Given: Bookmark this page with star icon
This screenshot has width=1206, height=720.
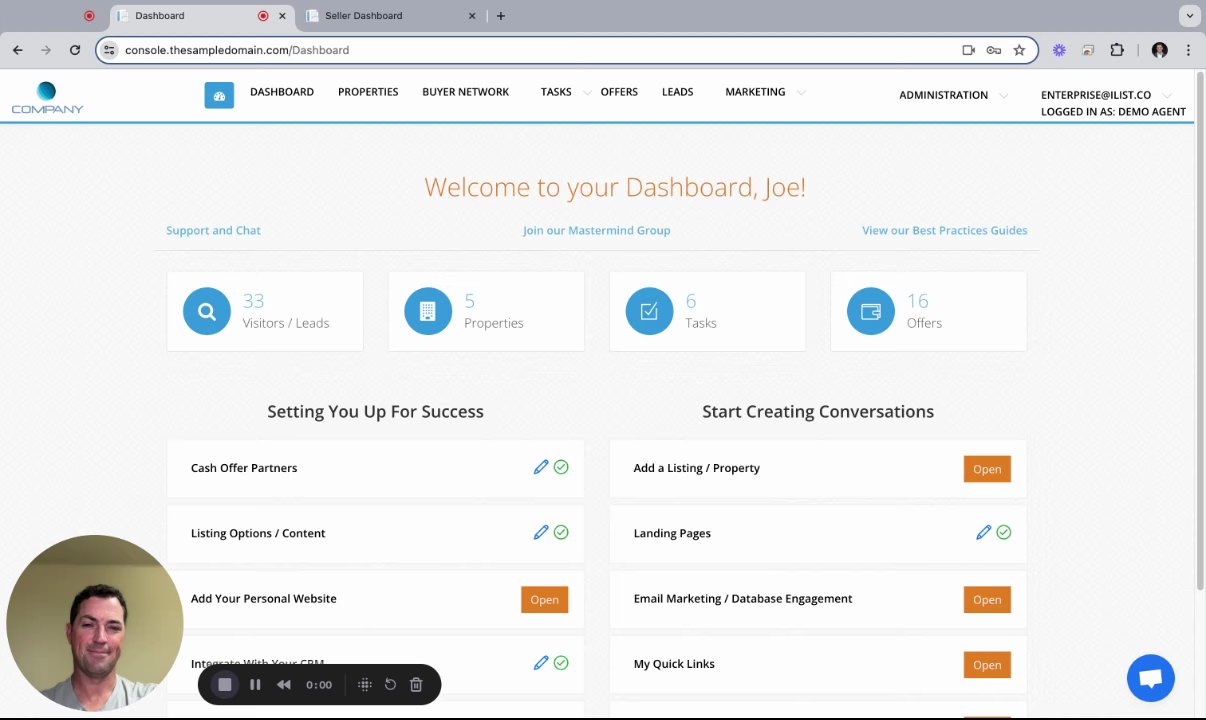Looking at the screenshot, I should click(1019, 50).
